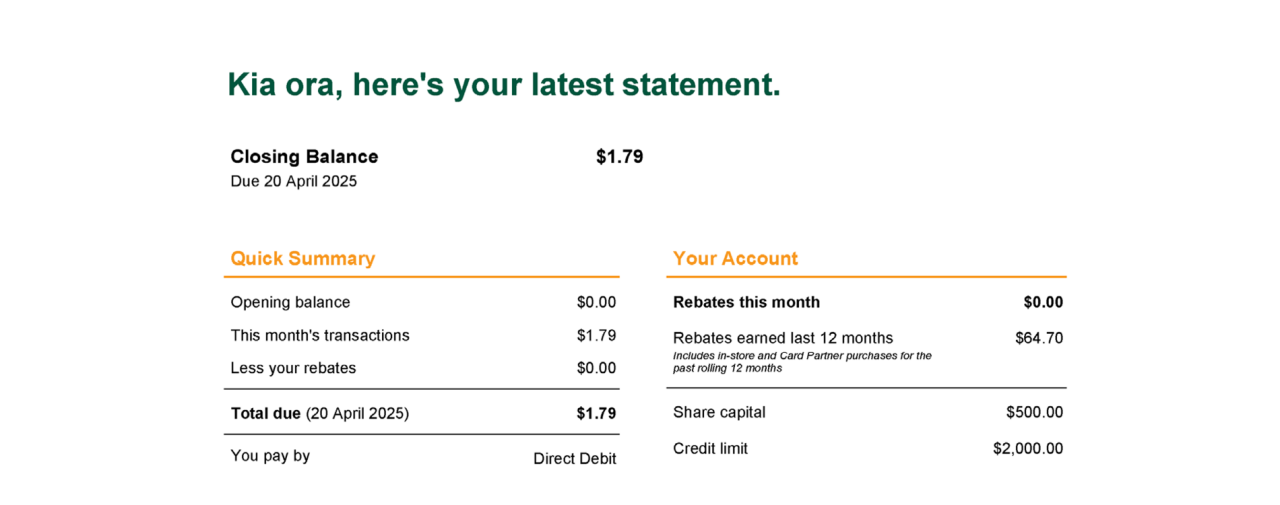
Task: Click the Opening balance value $0.00
Action: [x=596, y=303]
